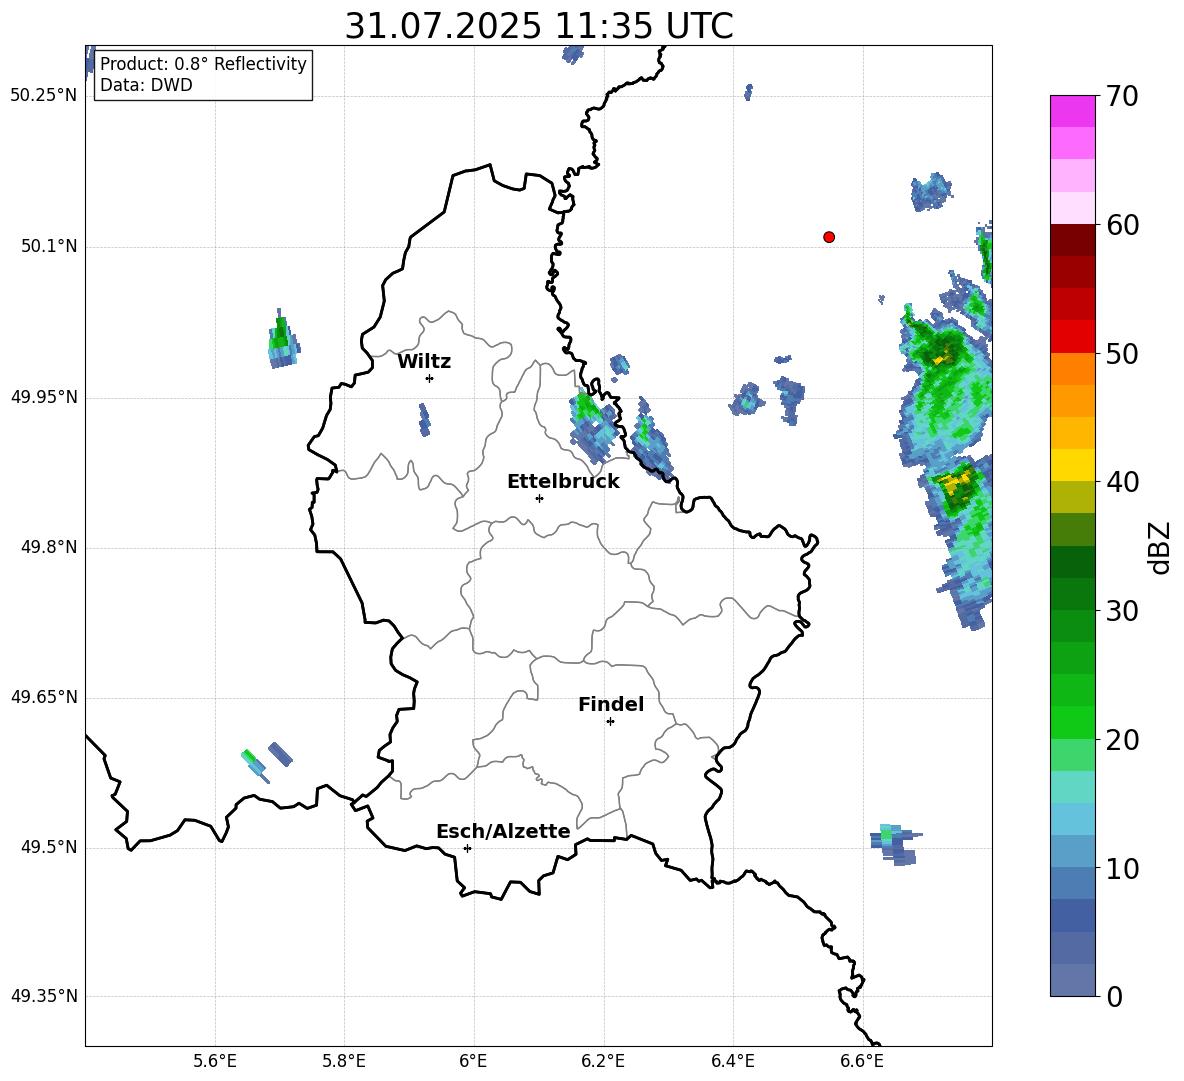
Task: Click the 5.8°E longitude label
Action: tap(344, 1062)
